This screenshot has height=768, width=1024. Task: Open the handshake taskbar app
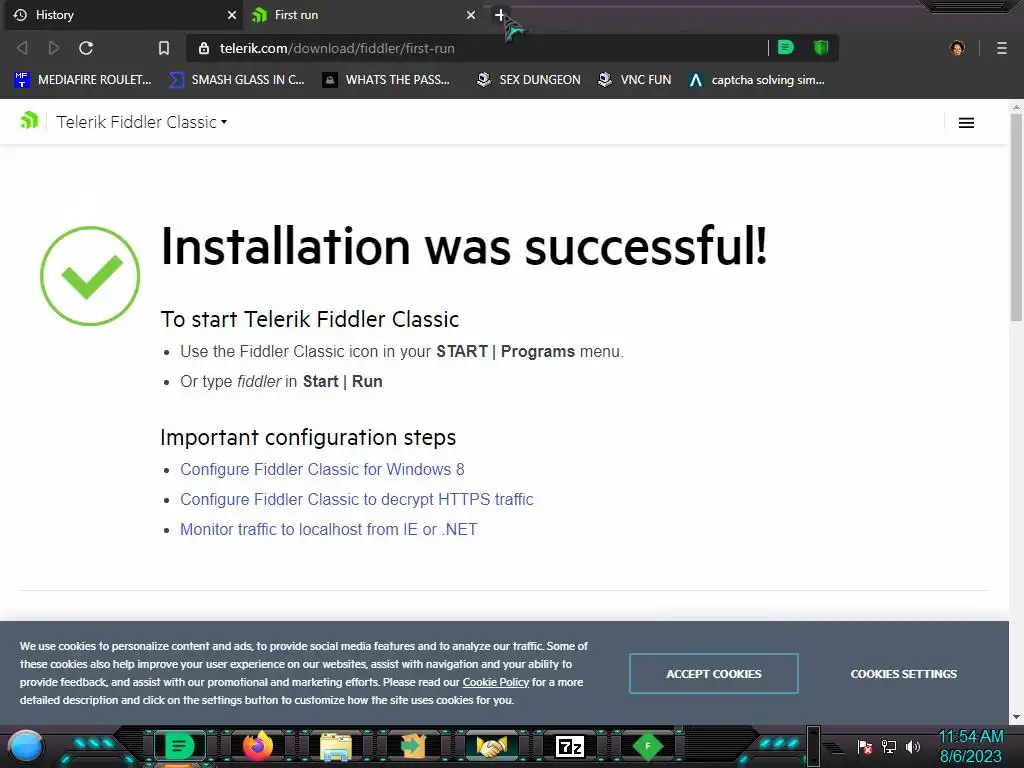point(492,746)
